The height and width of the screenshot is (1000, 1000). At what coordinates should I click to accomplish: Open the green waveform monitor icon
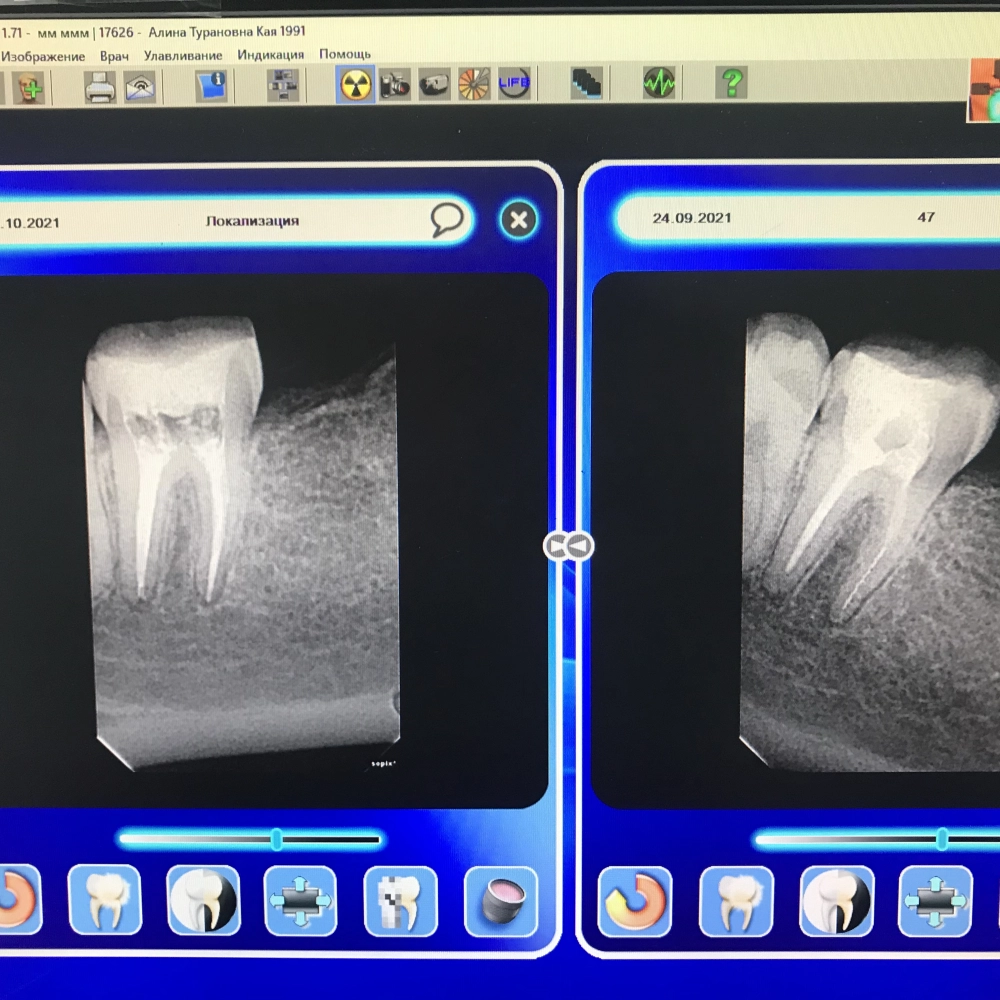(x=659, y=83)
